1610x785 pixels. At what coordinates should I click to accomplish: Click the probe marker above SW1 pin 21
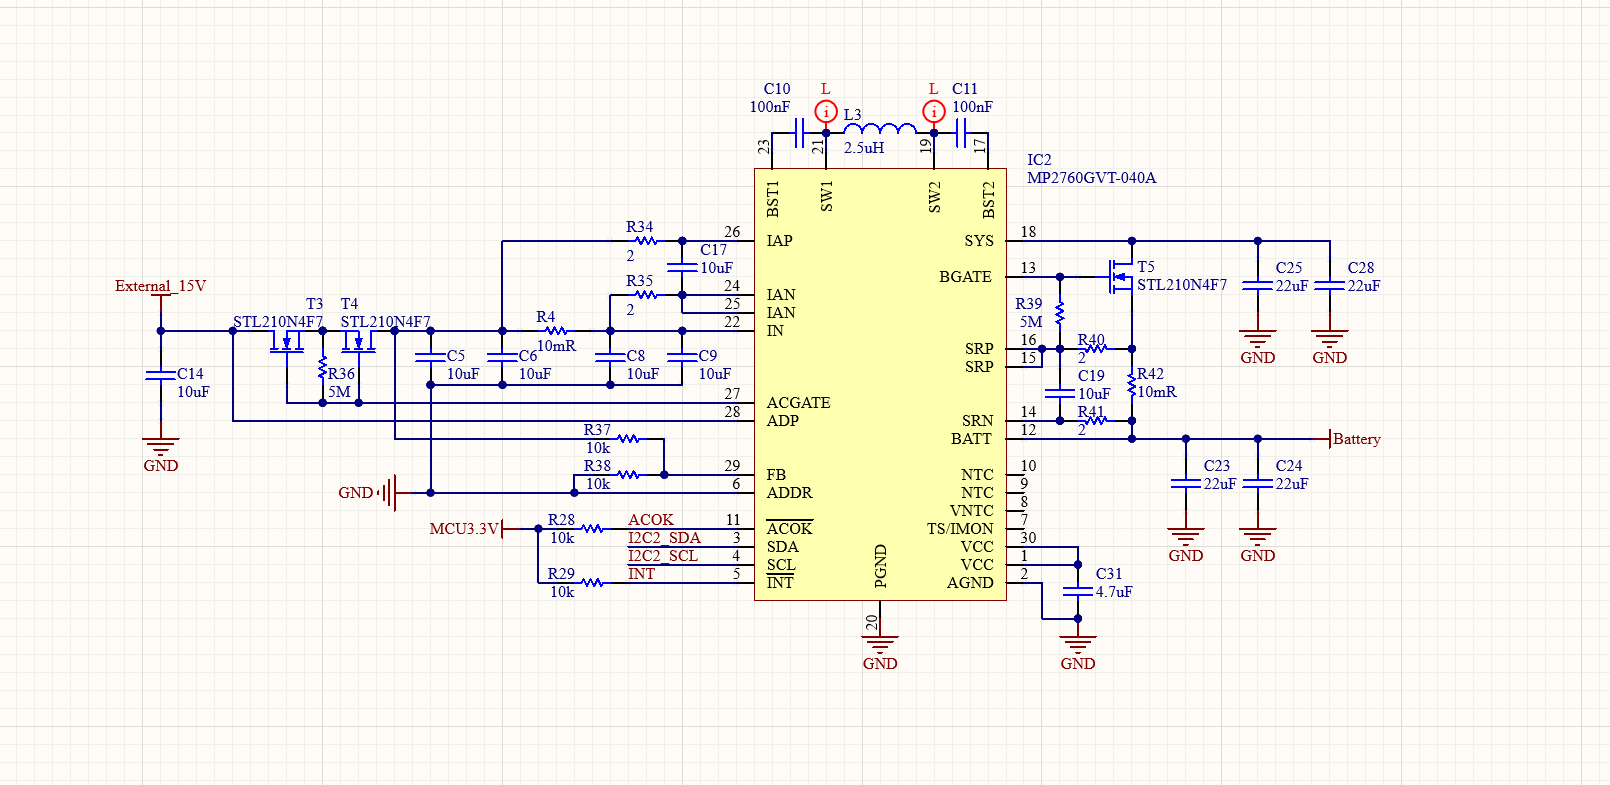coord(826,111)
